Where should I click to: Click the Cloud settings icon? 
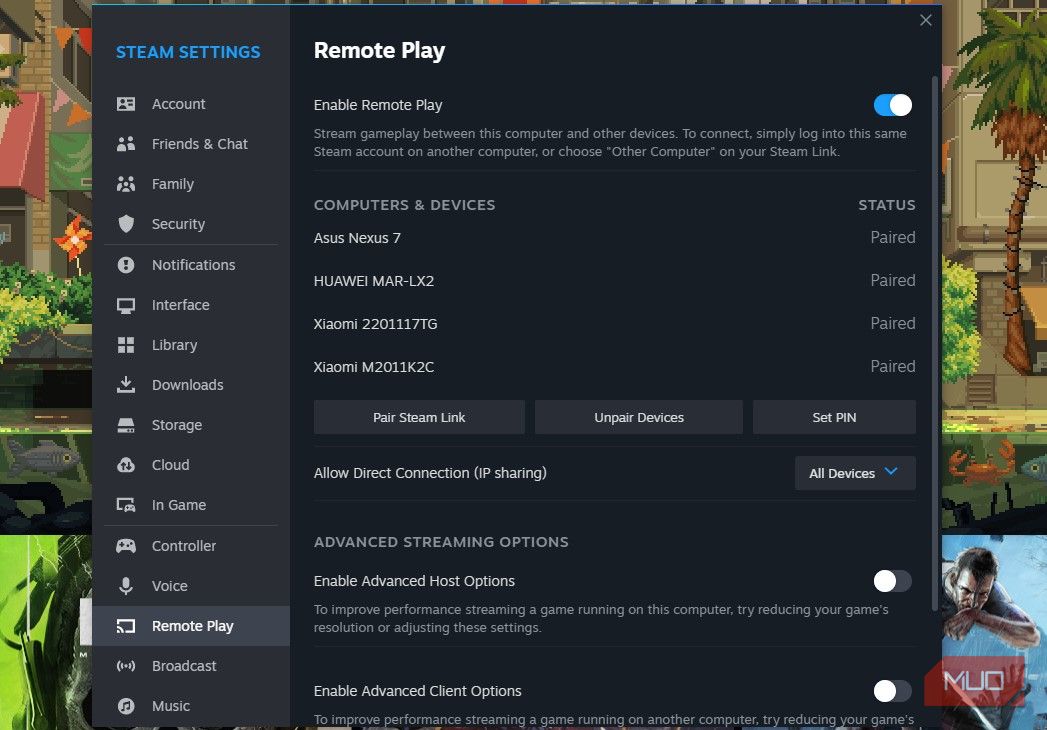(126, 464)
